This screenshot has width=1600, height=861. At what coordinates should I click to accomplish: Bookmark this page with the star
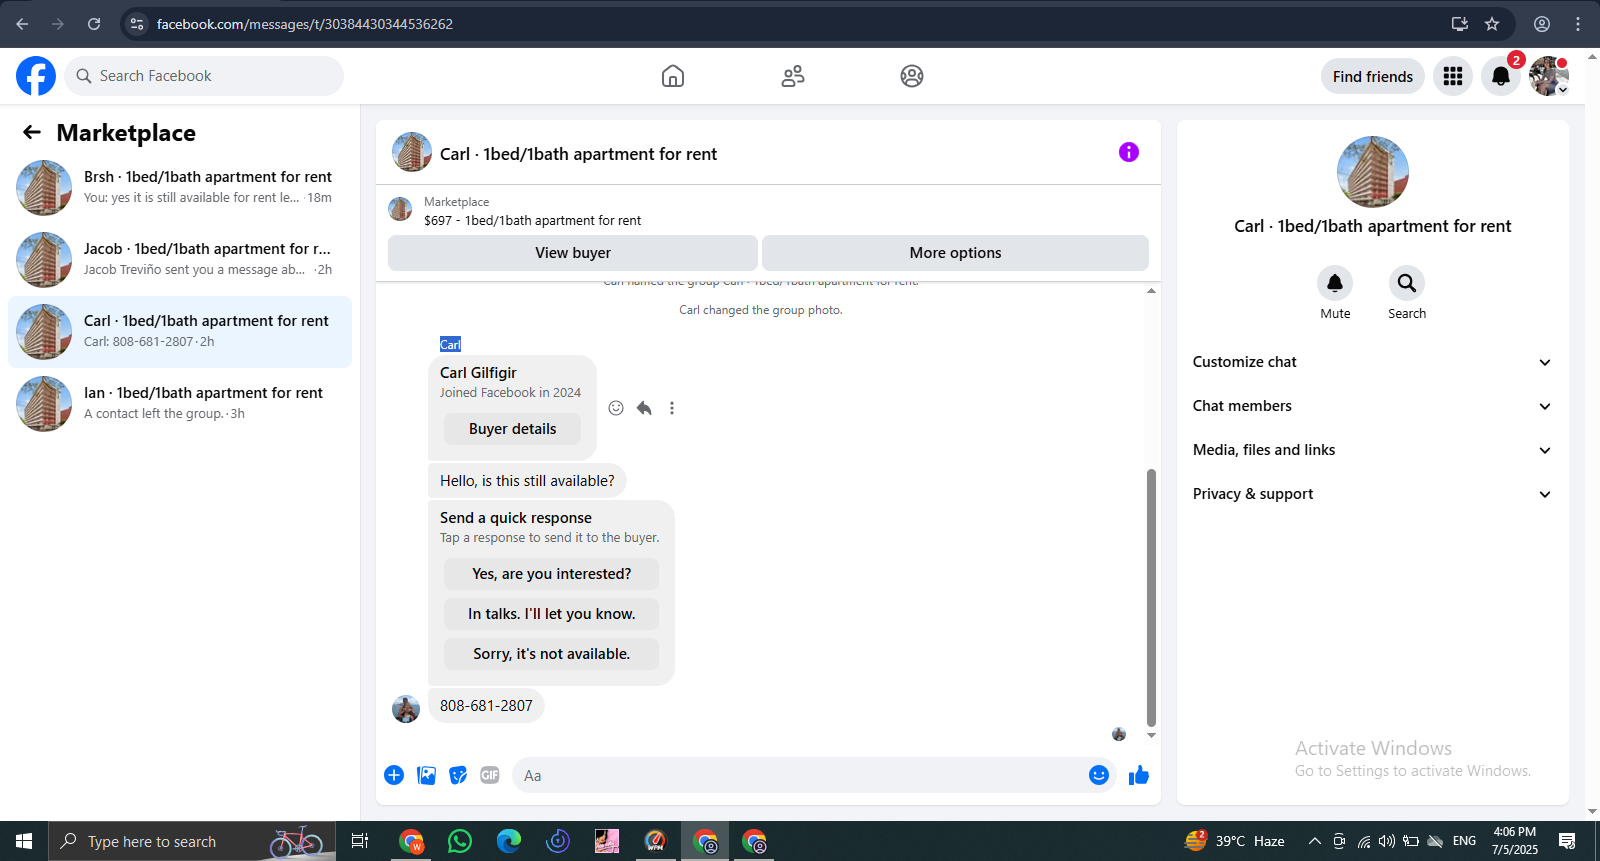(1492, 24)
